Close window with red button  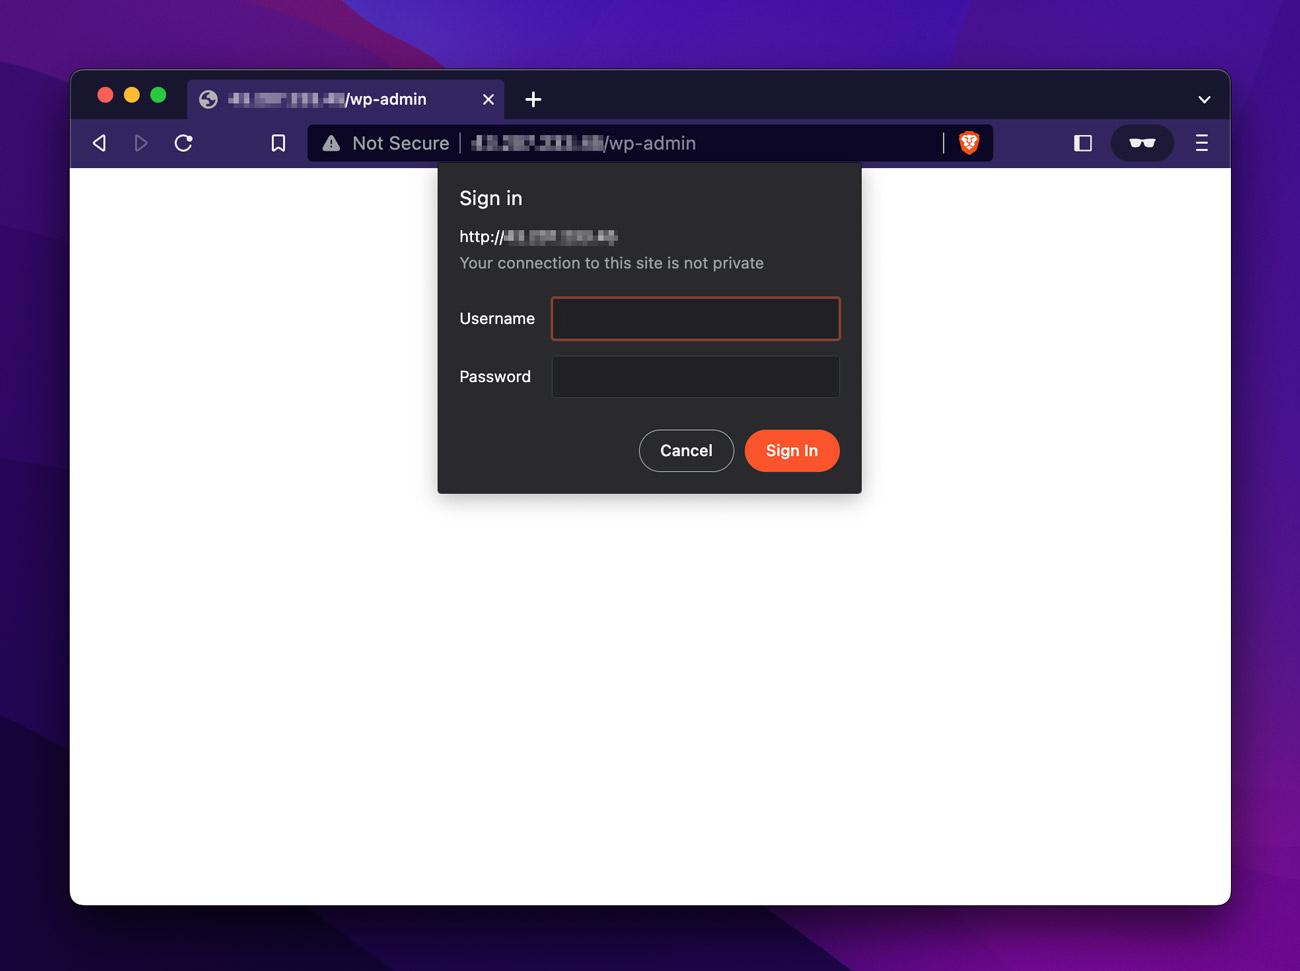click(105, 95)
